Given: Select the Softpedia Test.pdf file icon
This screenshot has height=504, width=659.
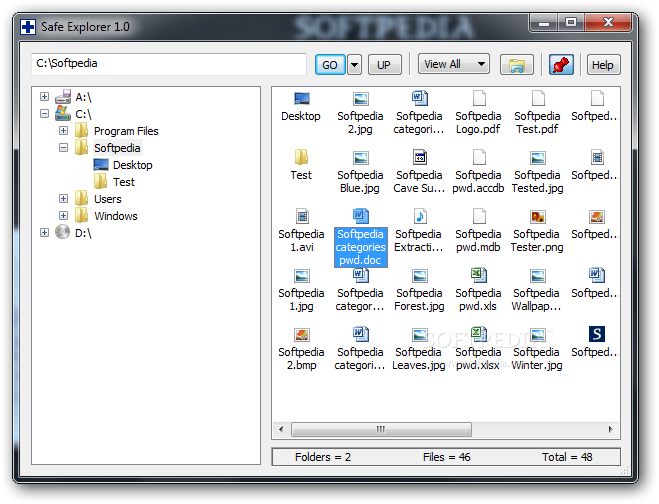Looking at the screenshot, I should (x=538, y=99).
